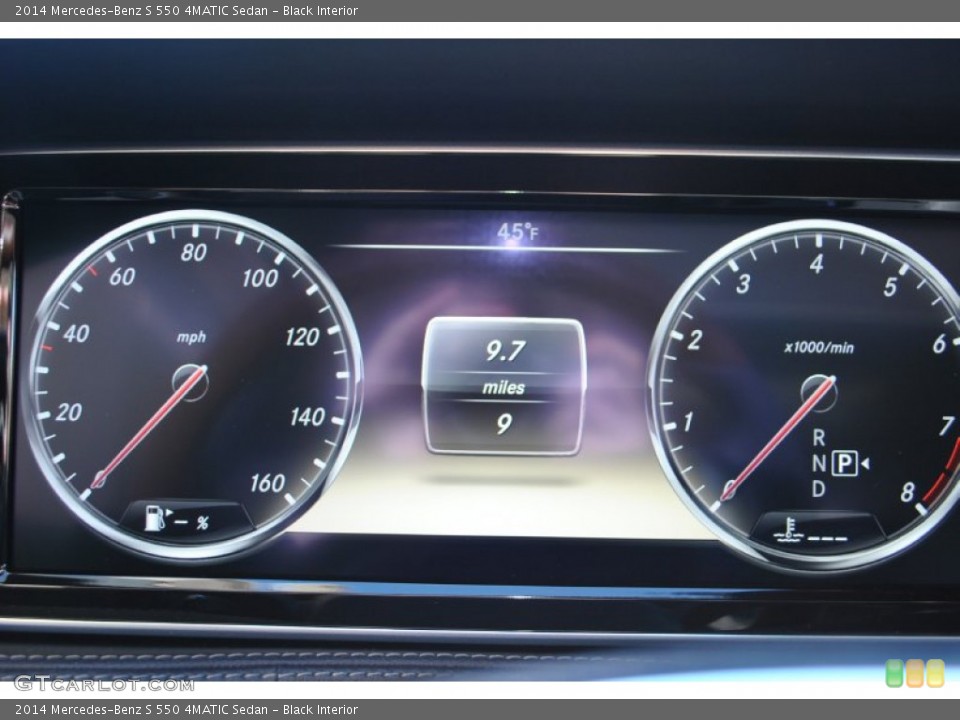Click the tachometer needle hub

coord(819,393)
